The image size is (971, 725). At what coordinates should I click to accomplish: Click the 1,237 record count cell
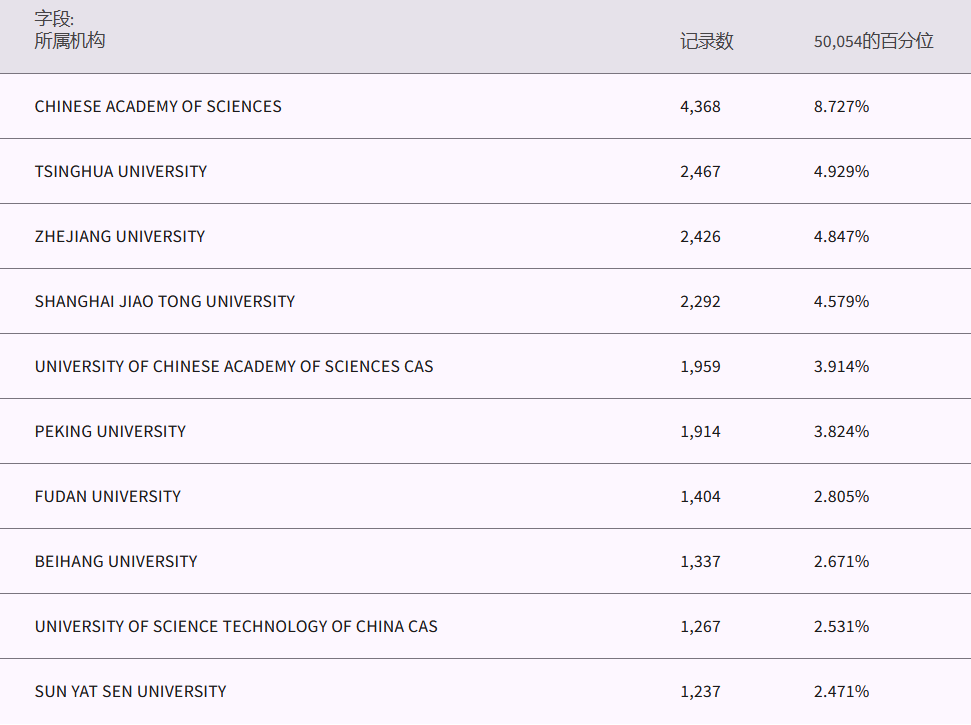click(700, 692)
